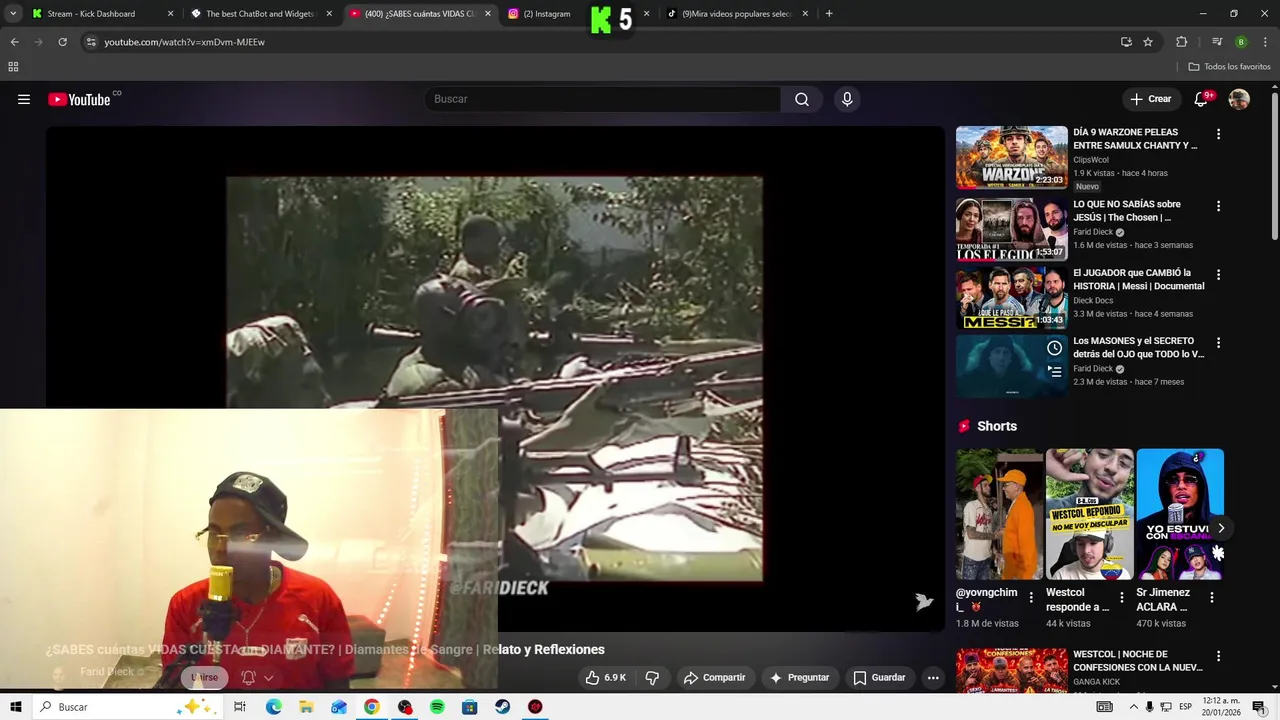Open options for Los MASONES video

1218,342
